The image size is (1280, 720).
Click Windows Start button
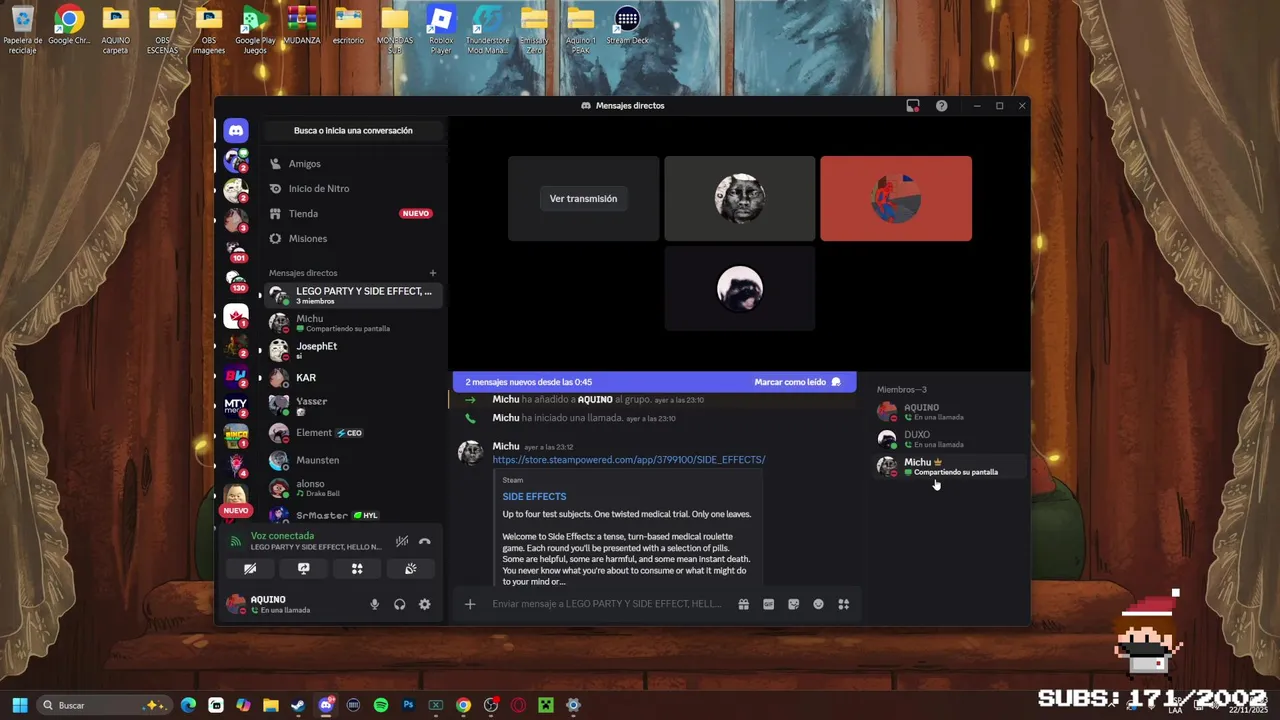(x=19, y=705)
